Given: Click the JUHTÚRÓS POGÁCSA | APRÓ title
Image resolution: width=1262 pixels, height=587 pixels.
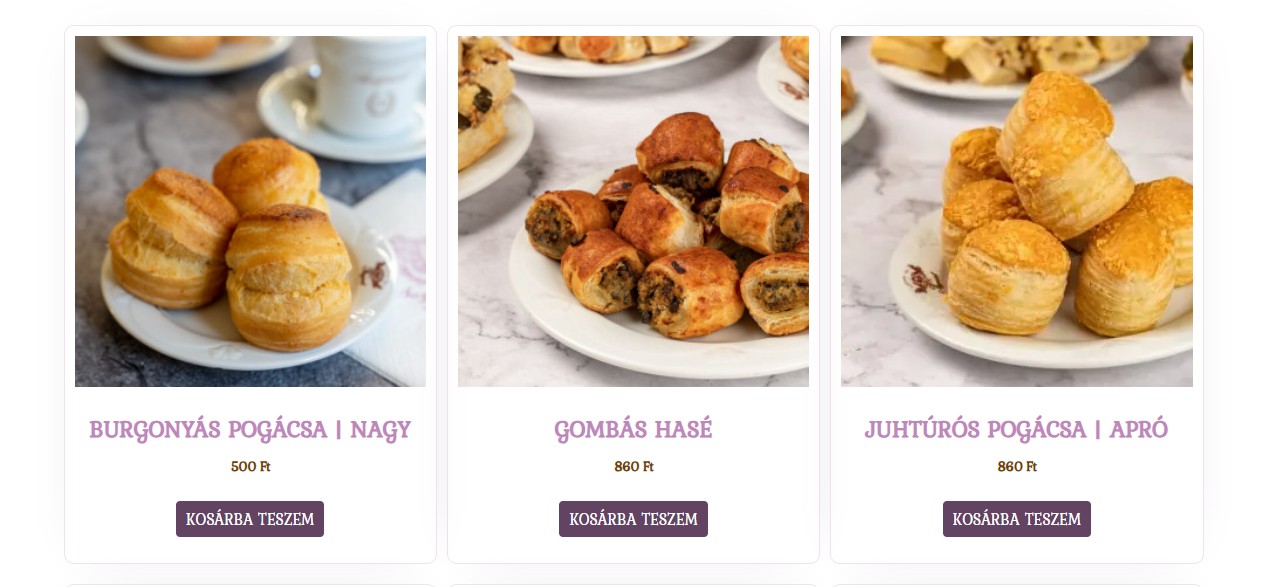Looking at the screenshot, I should pyautogui.click(x=1017, y=430).
